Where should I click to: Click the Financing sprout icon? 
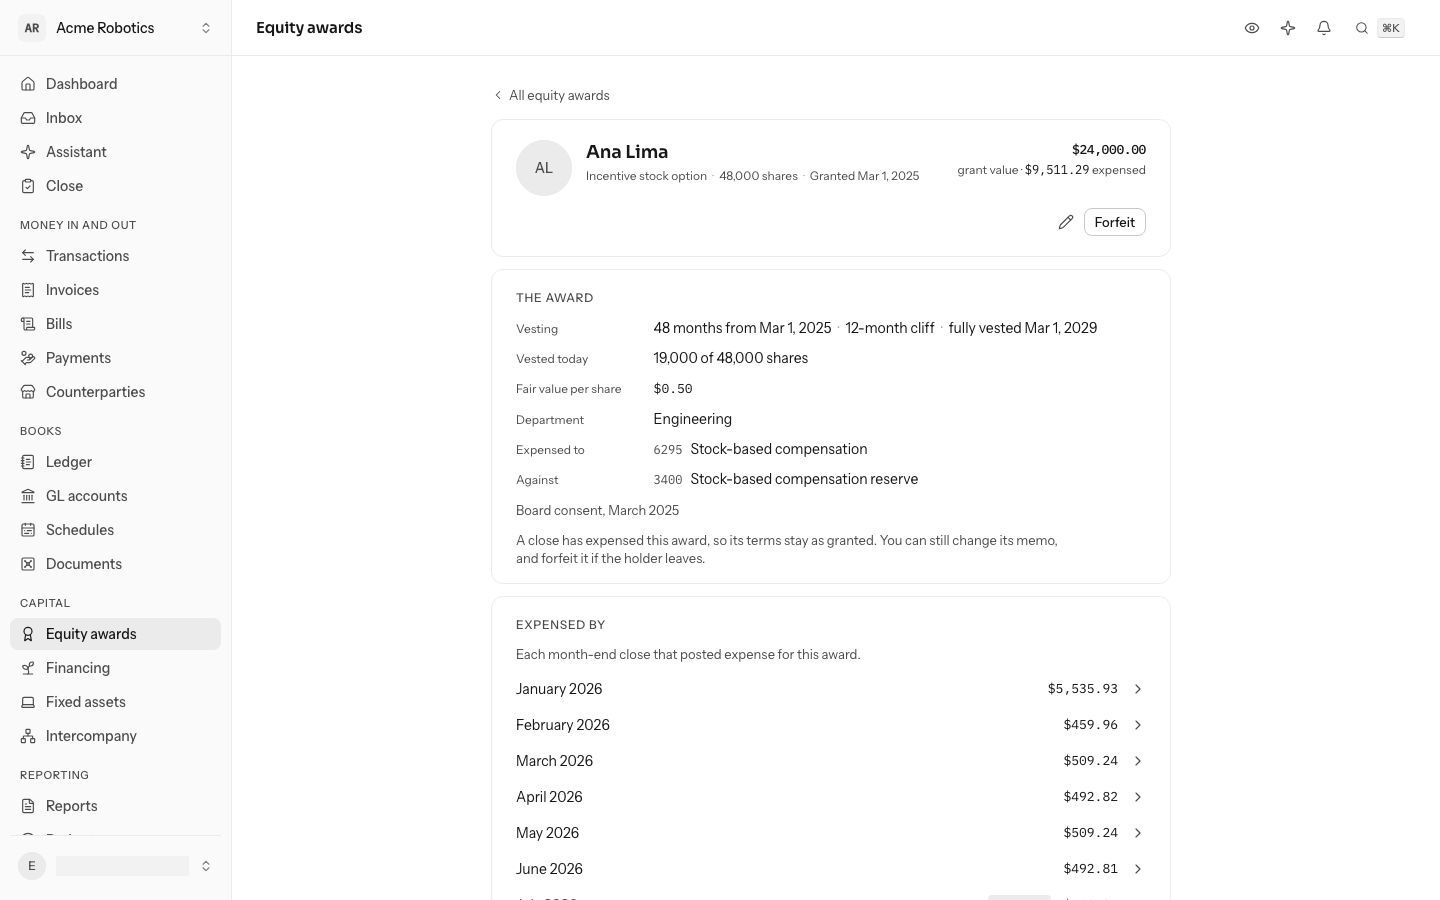pos(28,668)
